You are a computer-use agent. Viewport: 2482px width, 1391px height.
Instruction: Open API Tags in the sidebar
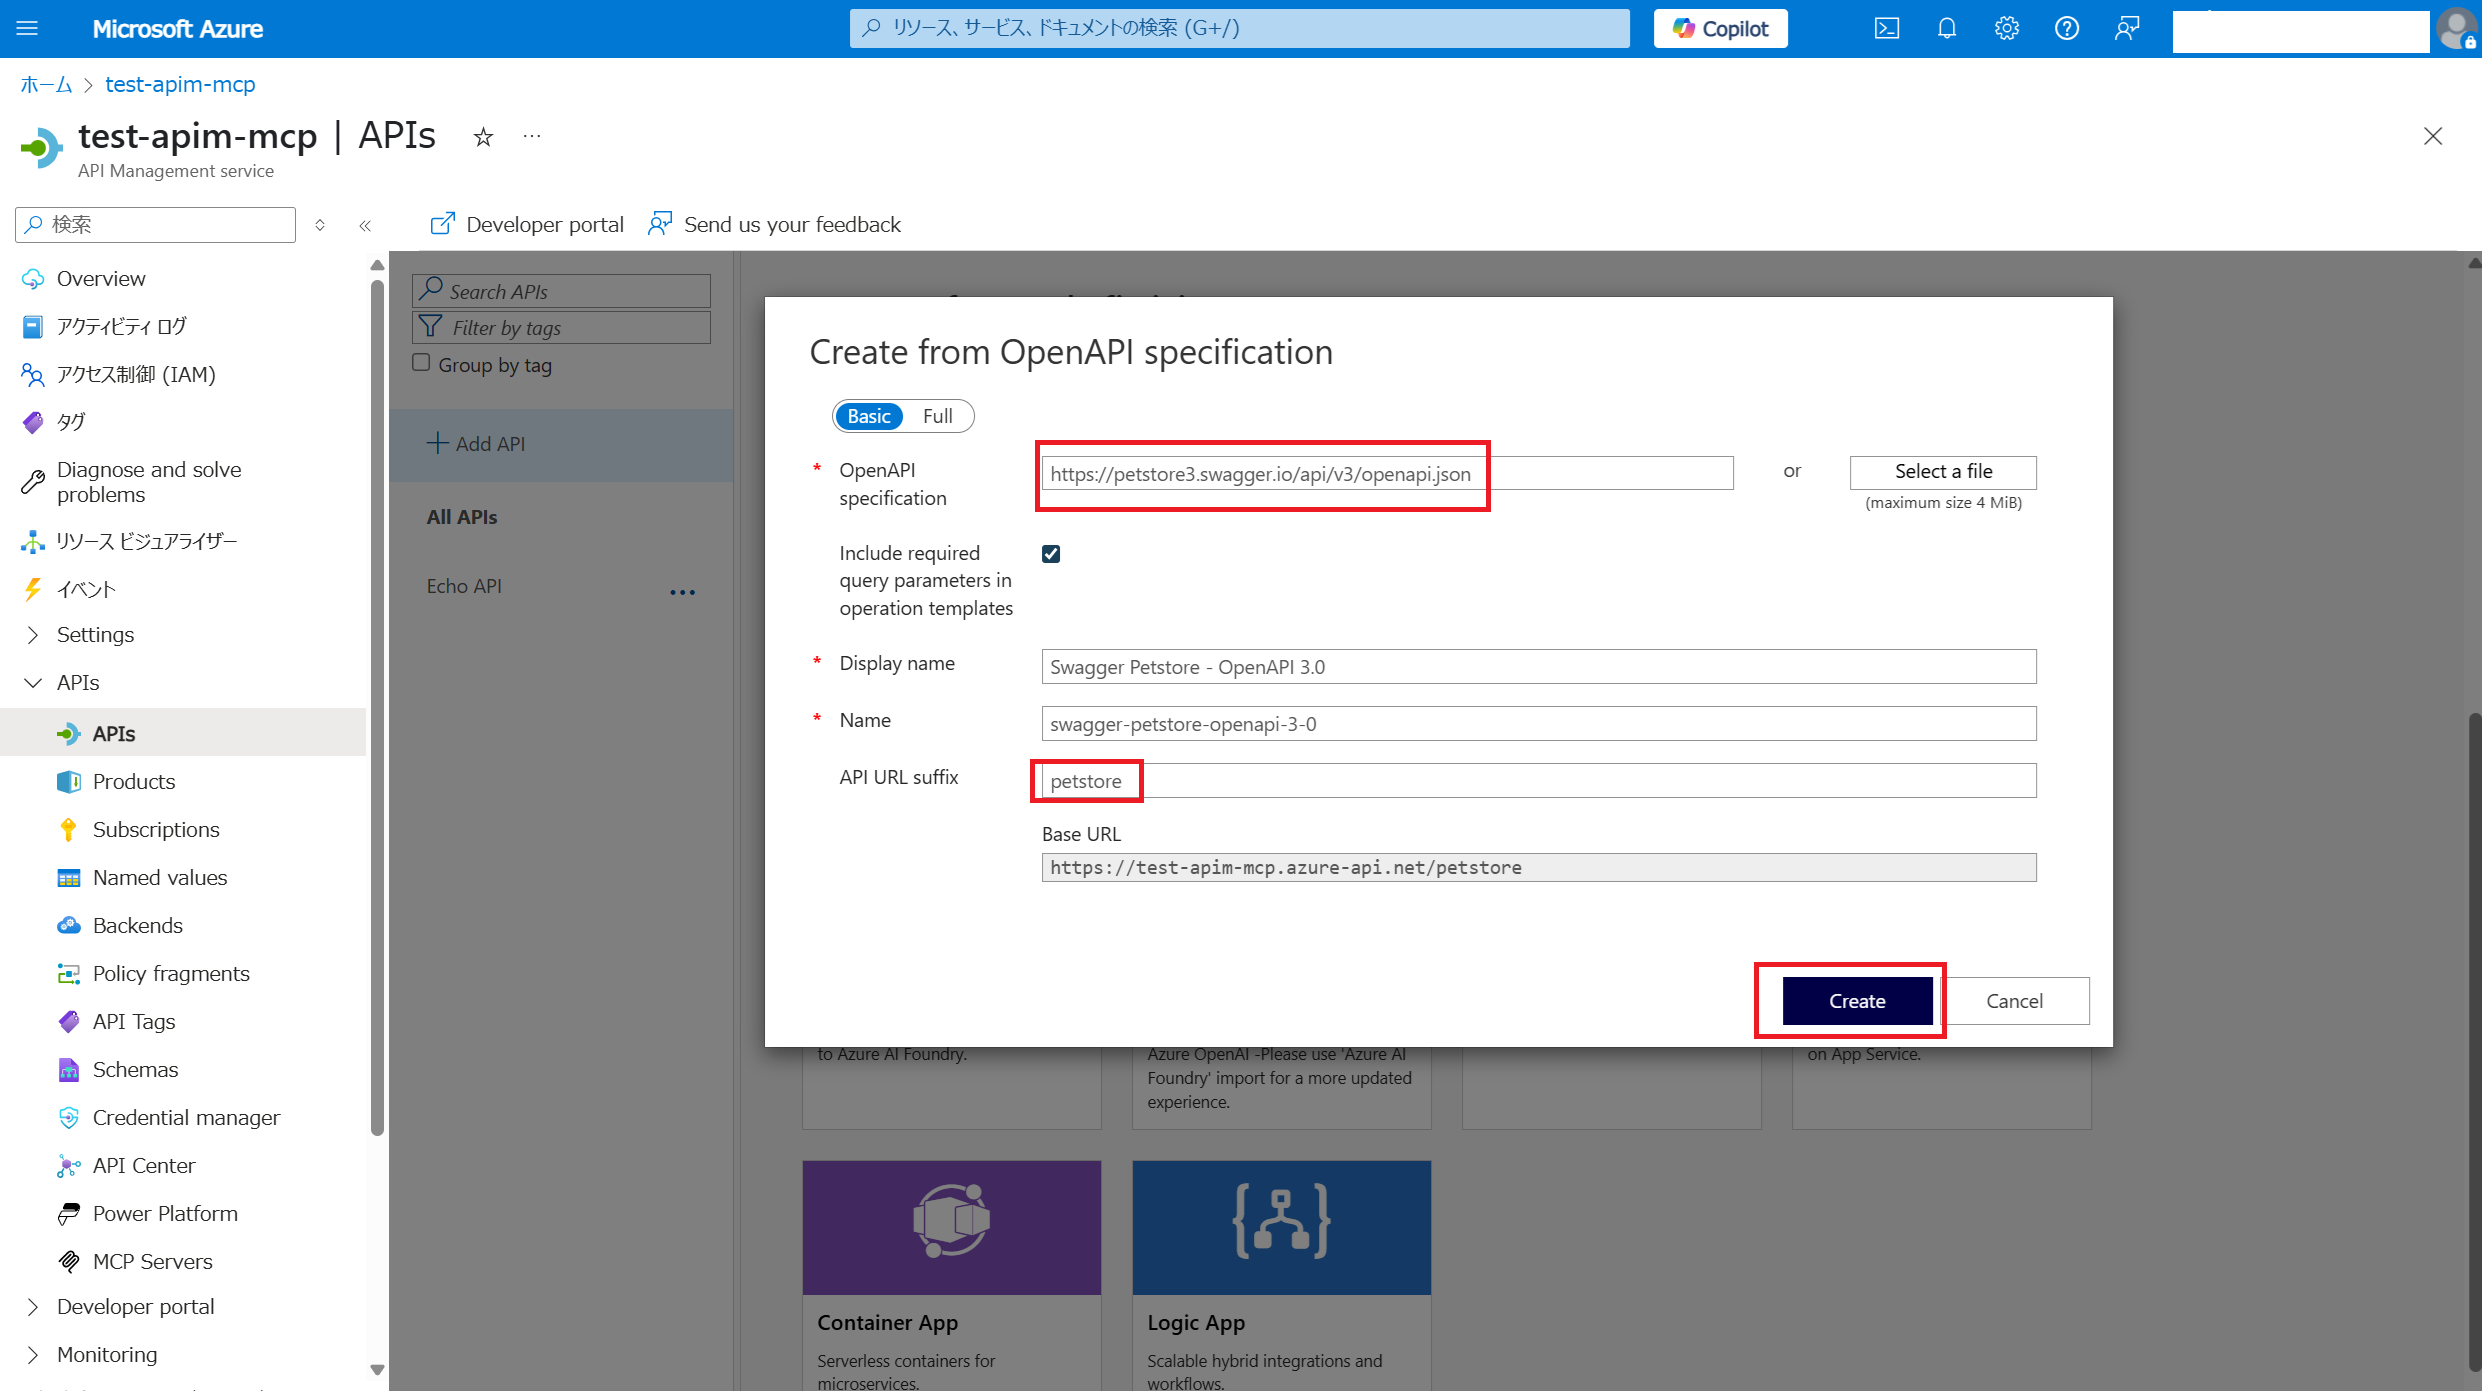point(134,1021)
